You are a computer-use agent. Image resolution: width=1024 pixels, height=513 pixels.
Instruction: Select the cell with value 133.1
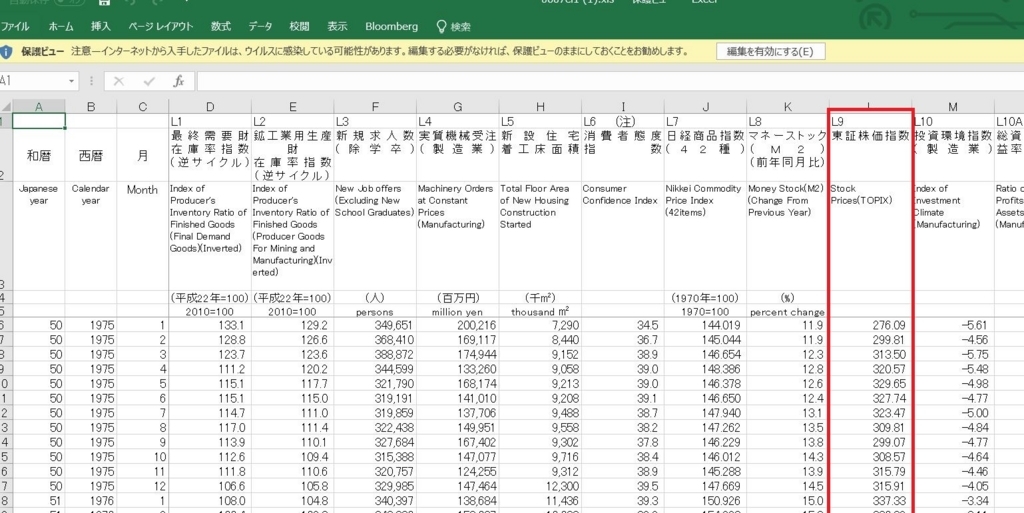click(x=210, y=325)
